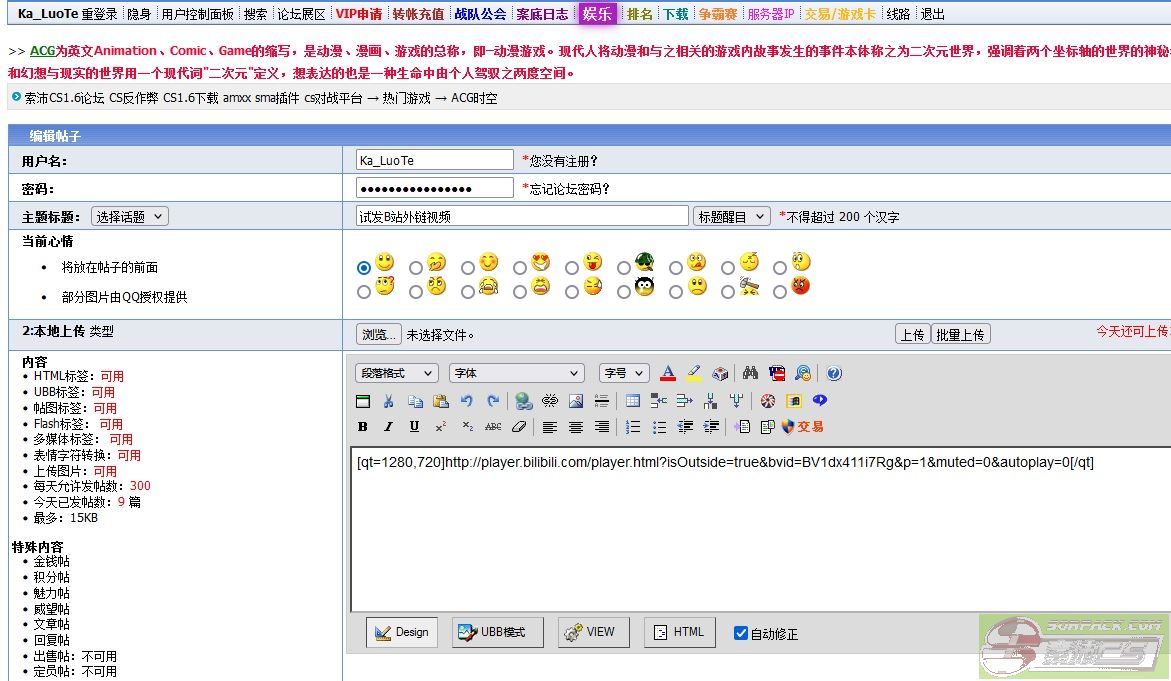Uncheck the 自动修正 checkbox

pos(741,633)
